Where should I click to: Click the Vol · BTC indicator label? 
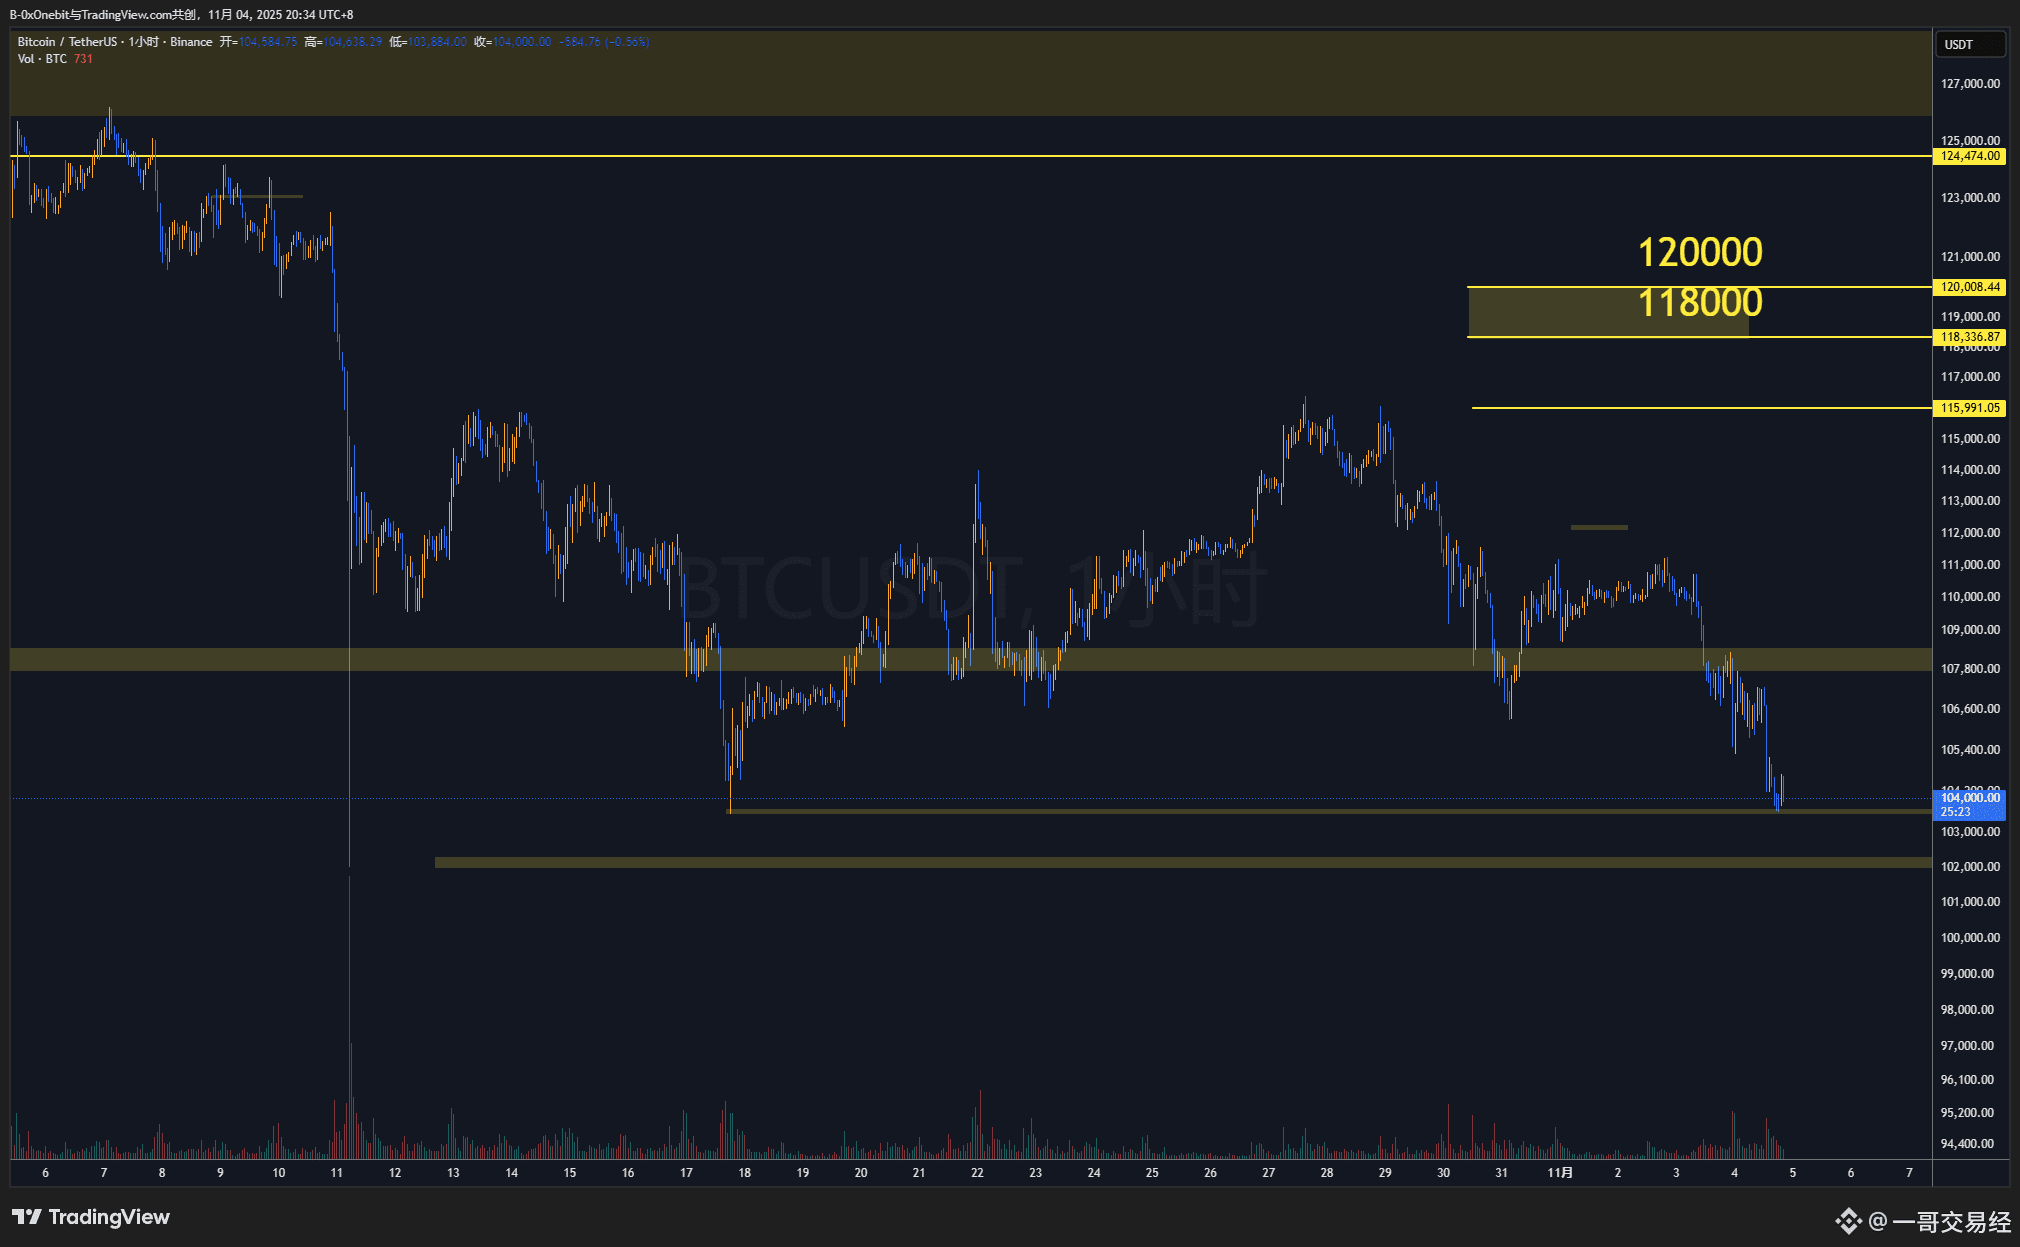point(42,59)
